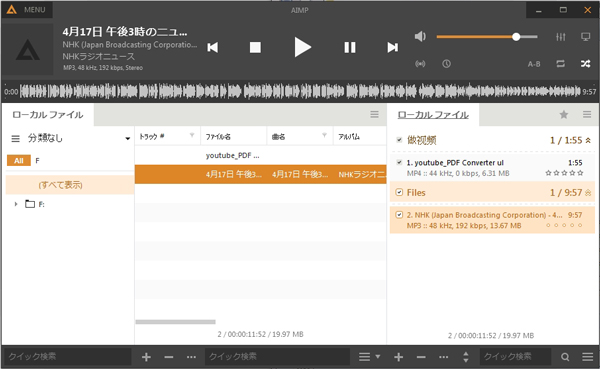Mute audio with speaker icon
600x369 pixels.
coord(420,36)
